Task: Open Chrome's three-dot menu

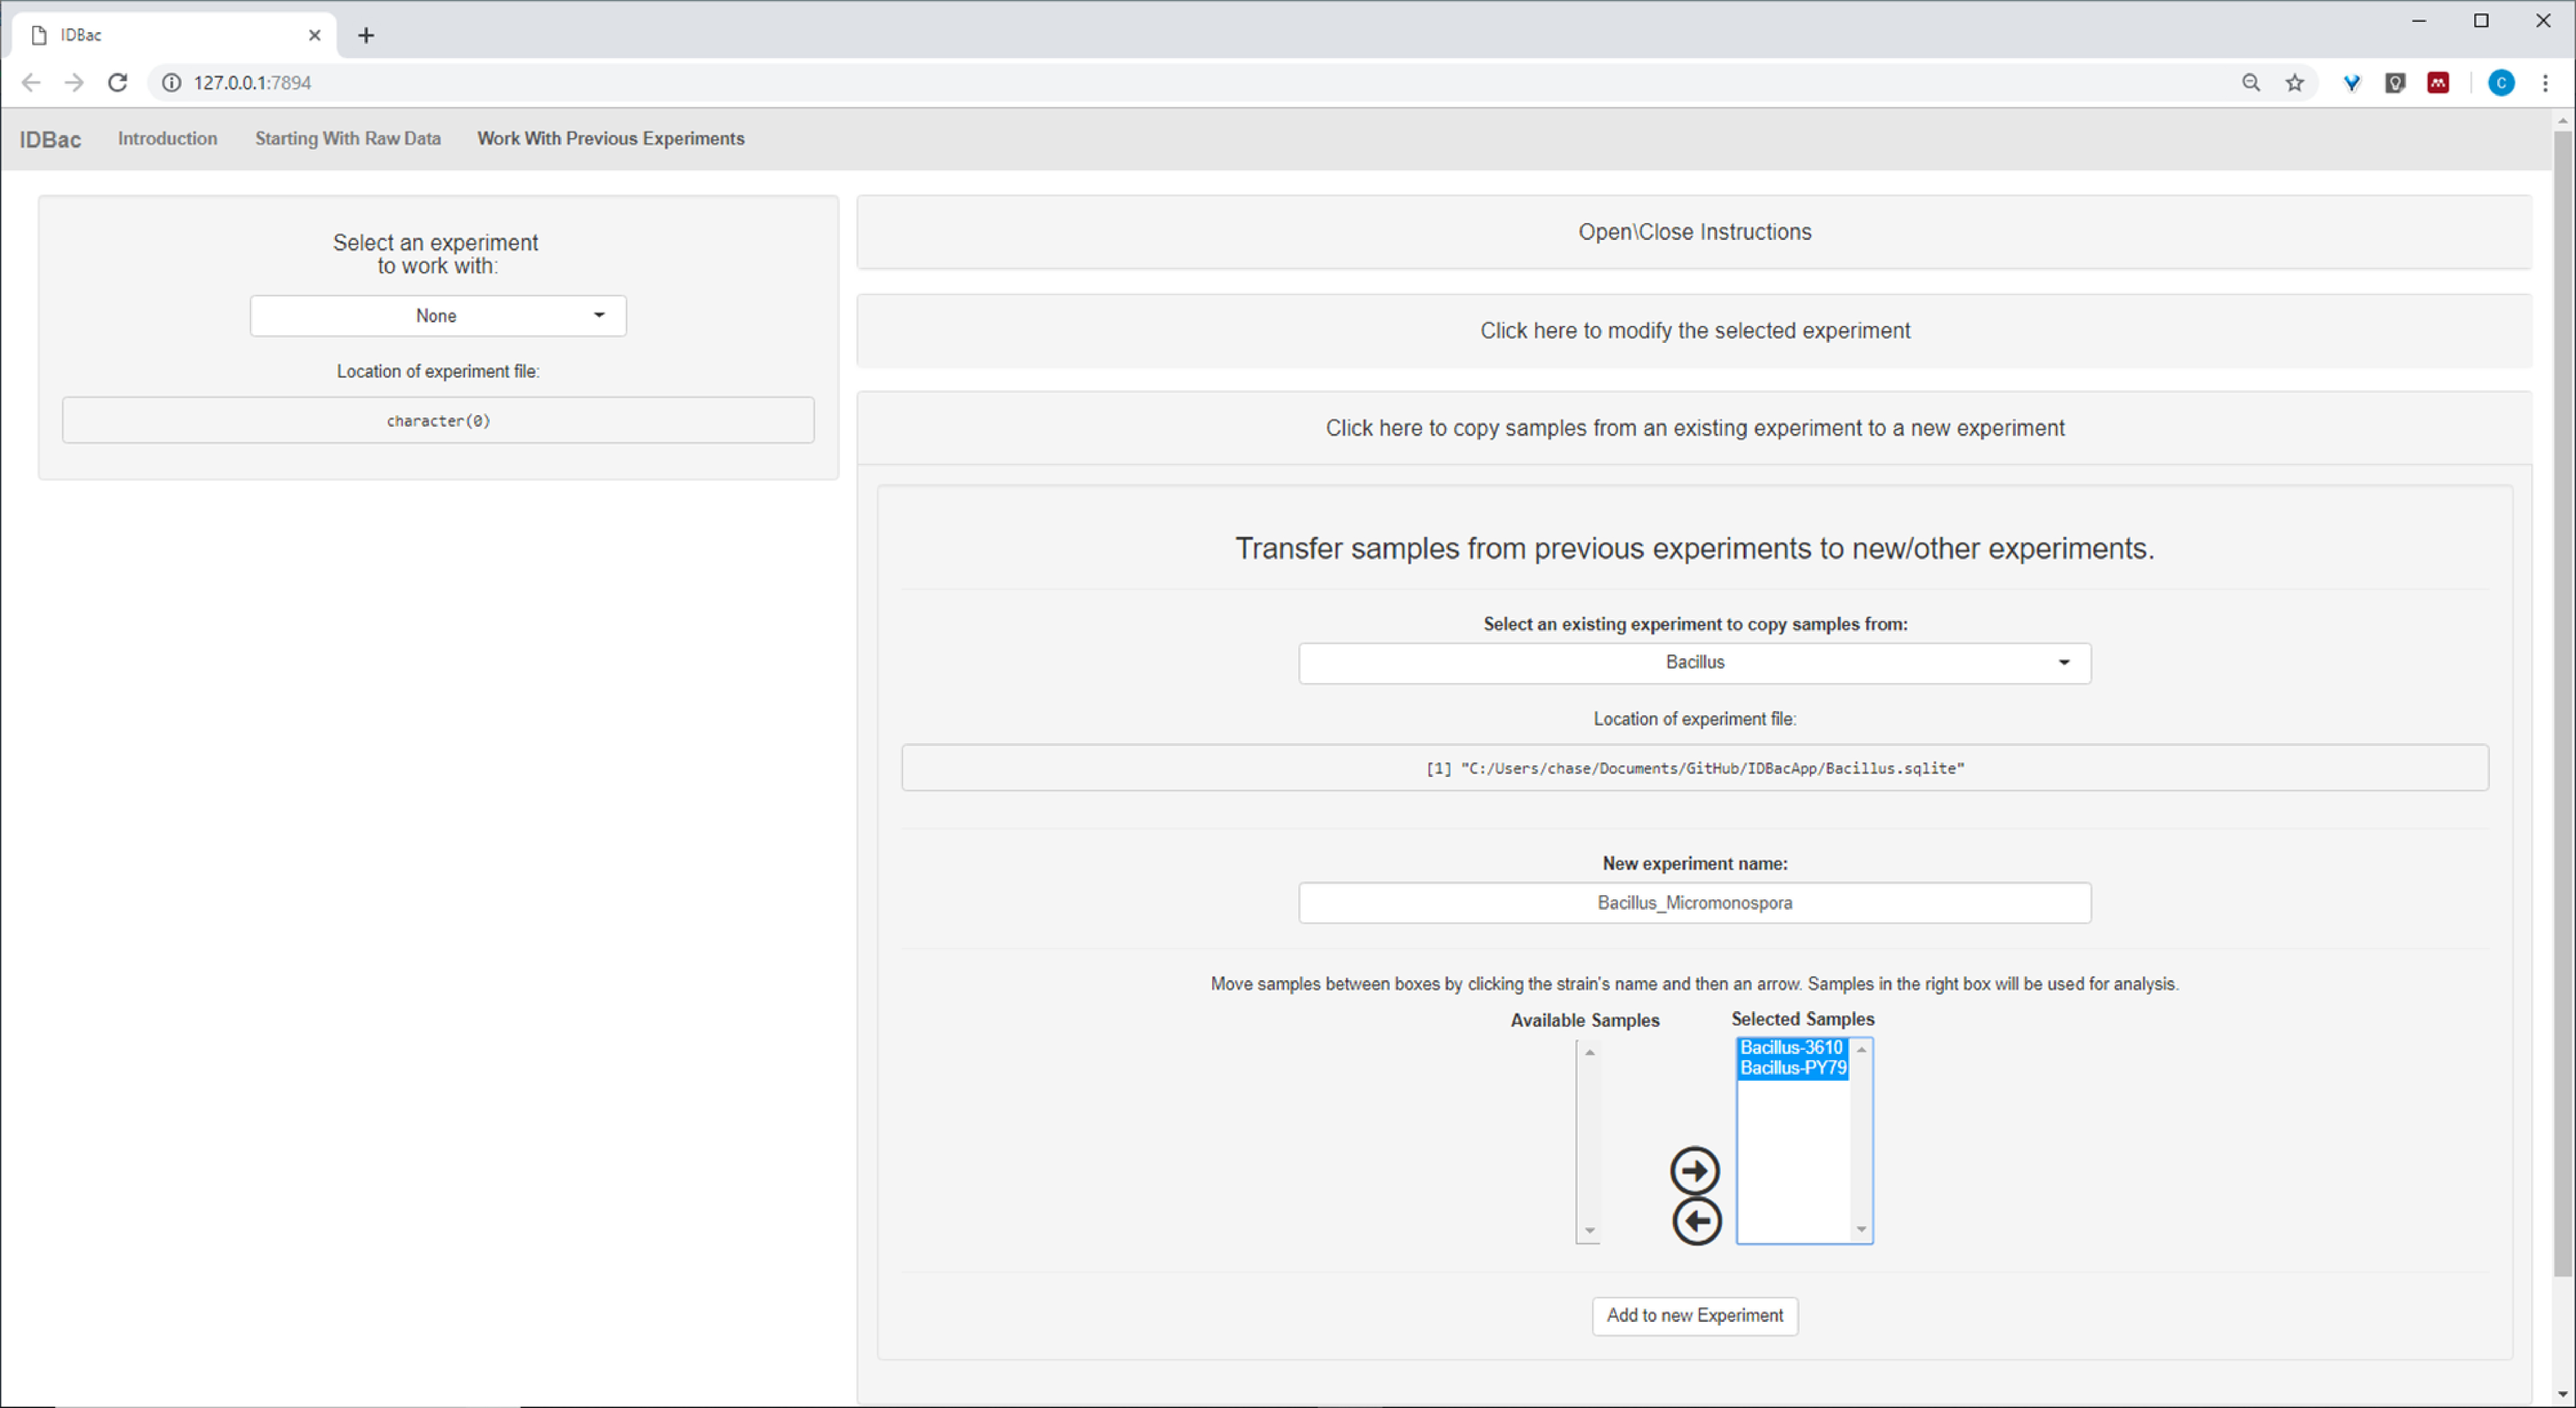Action: click(2545, 83)
